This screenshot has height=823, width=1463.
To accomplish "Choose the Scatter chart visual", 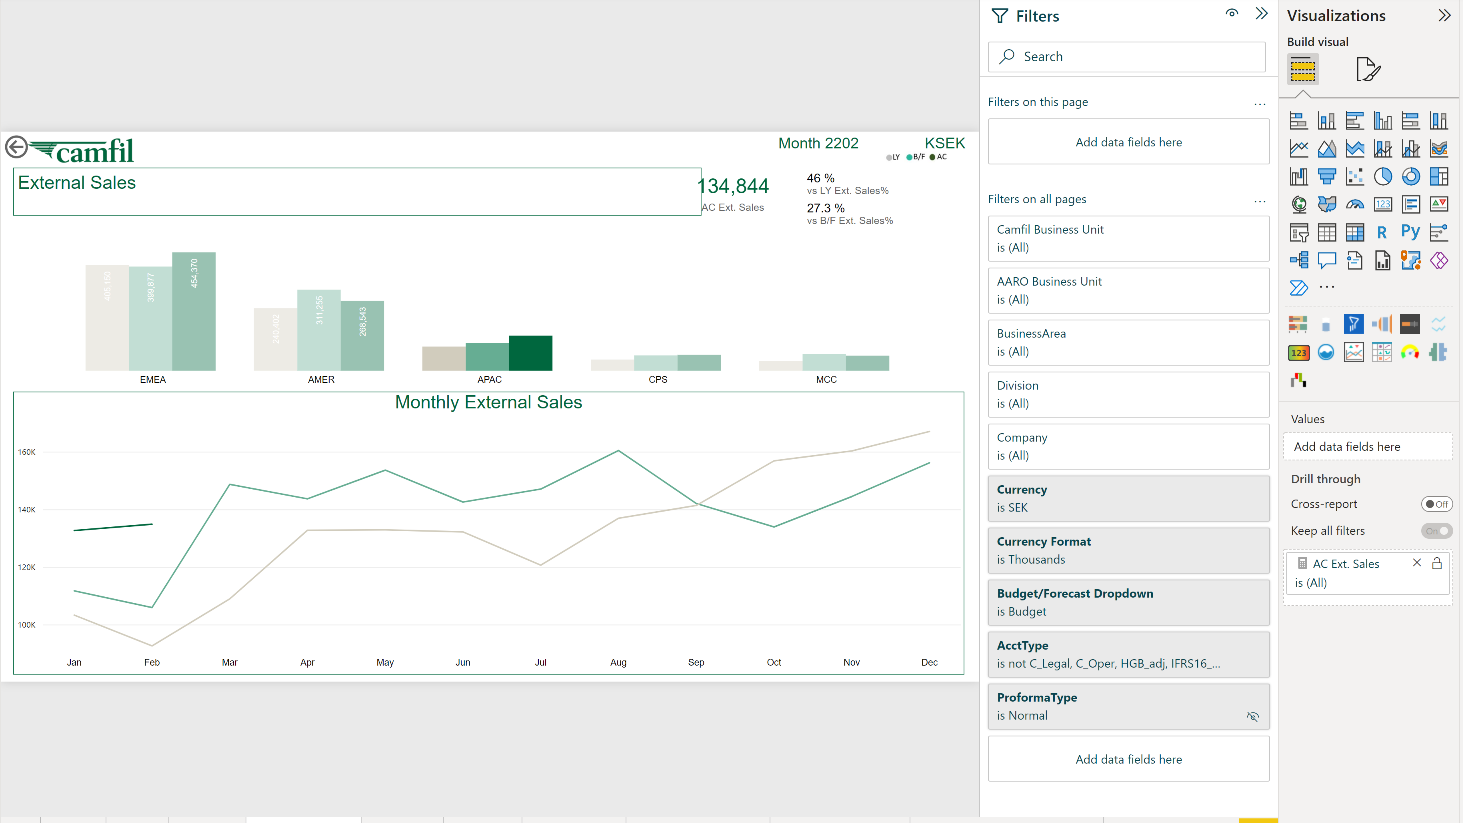I will pos(1355,177).
